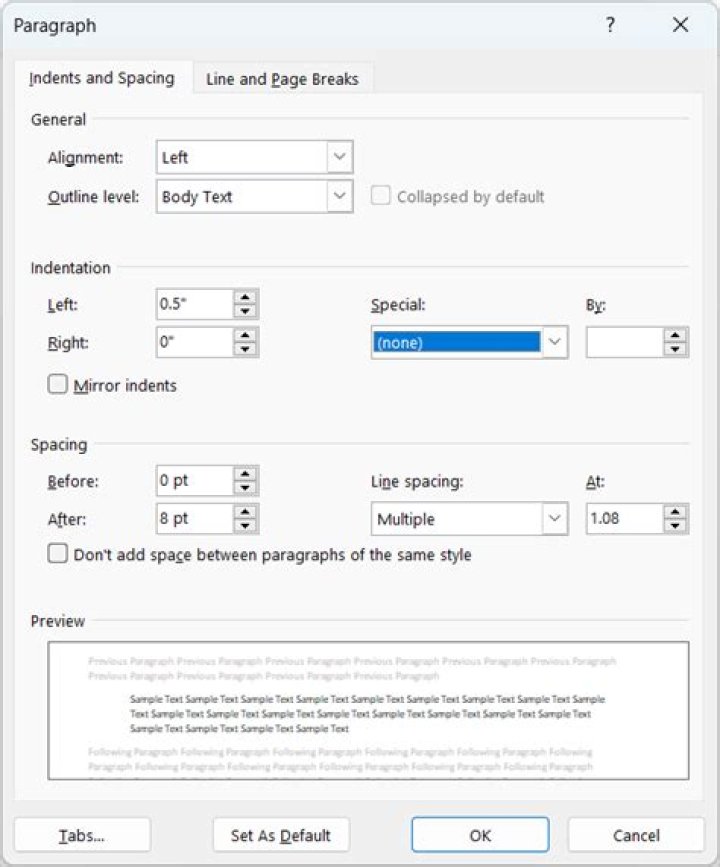720x867 pixels.
Task: Increase After spacing with up arrow
Action: coord(245,512)
